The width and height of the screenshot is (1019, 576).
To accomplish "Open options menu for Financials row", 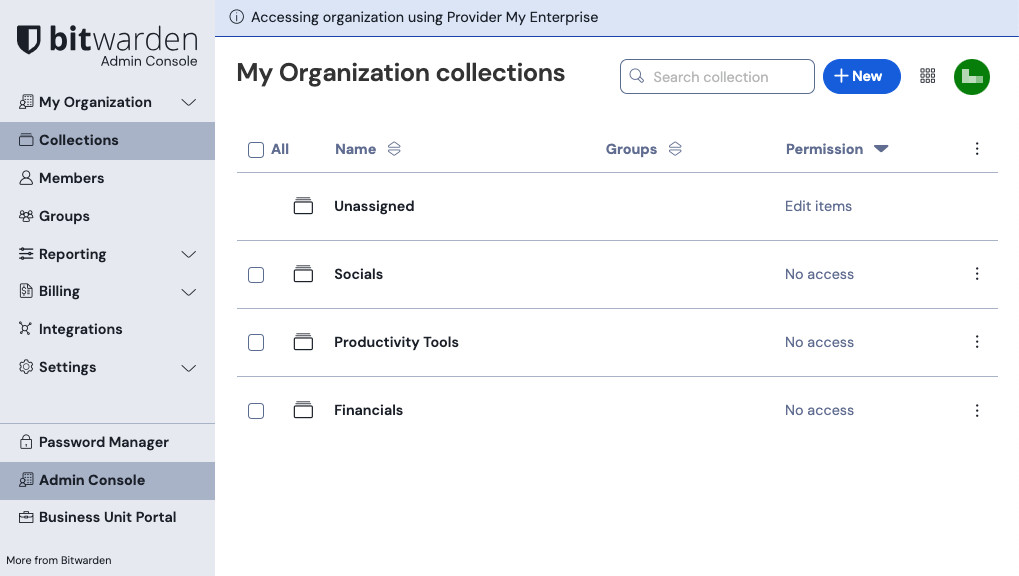I will 976,410.
